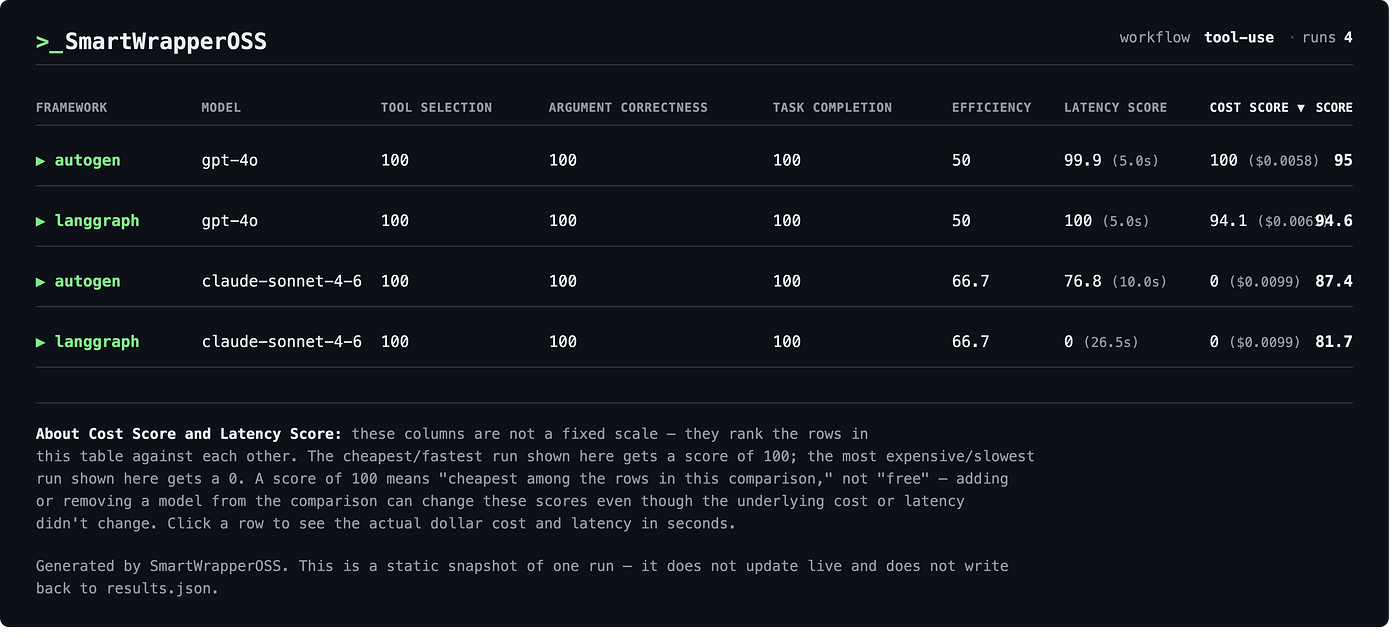
Task: Click 'gpt-4o' model in langgraph row
Action: click(229, 221)
